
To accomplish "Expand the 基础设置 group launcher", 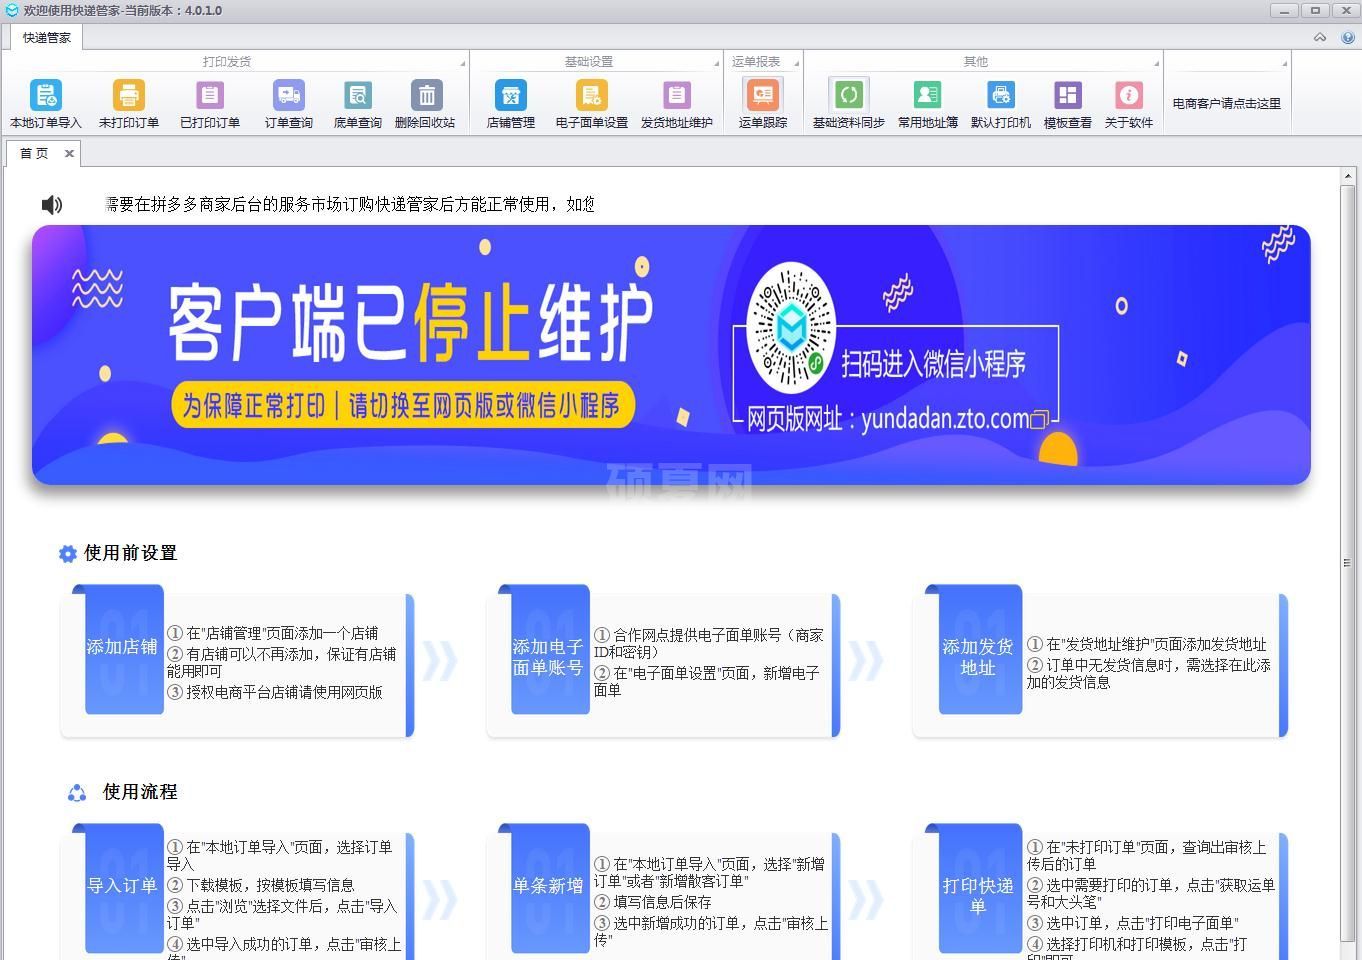I will point(717,63).
